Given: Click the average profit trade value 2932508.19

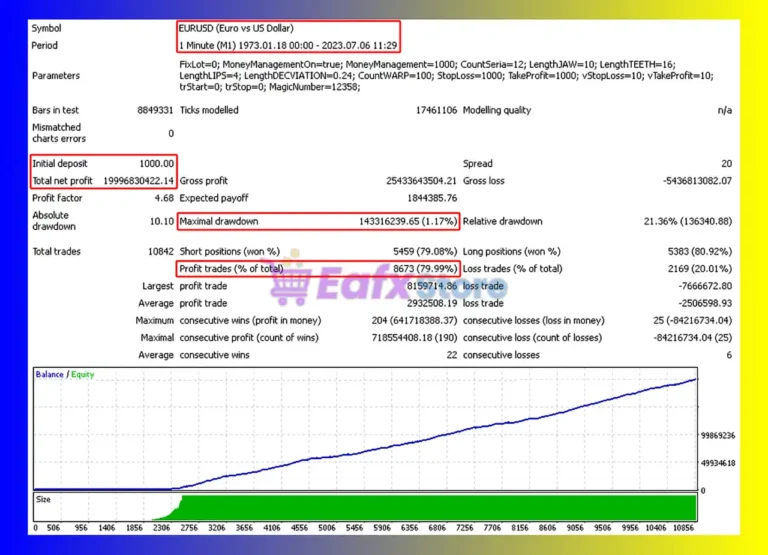Looking at the screenshot, I should pos(432,303).
